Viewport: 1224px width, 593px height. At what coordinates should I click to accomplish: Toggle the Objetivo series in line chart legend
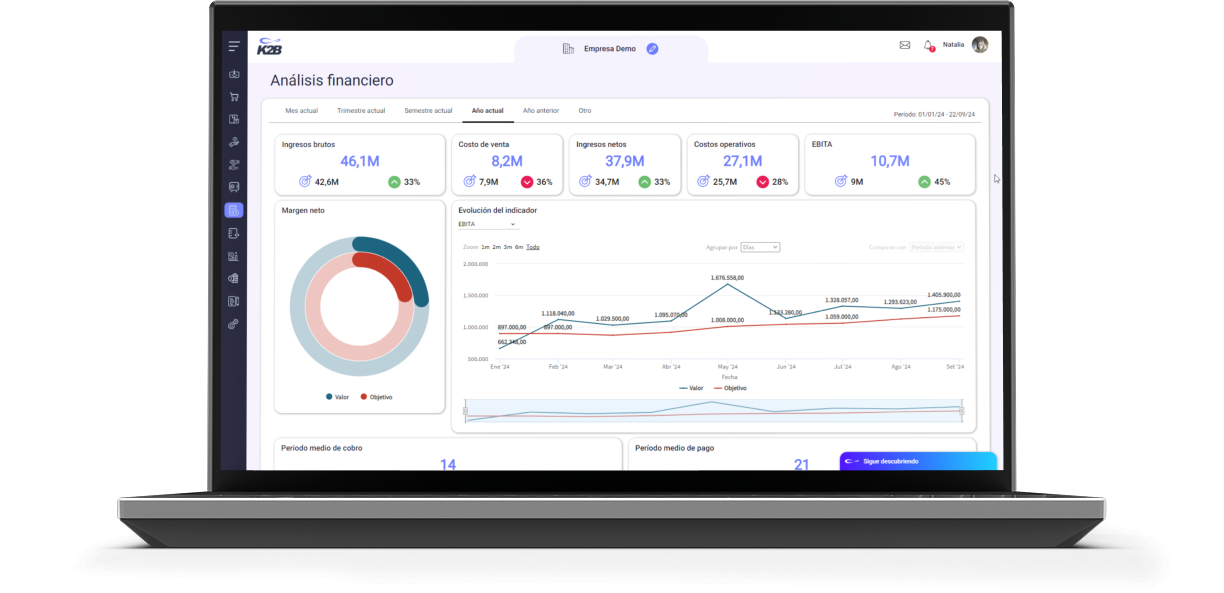click(729, 388)
